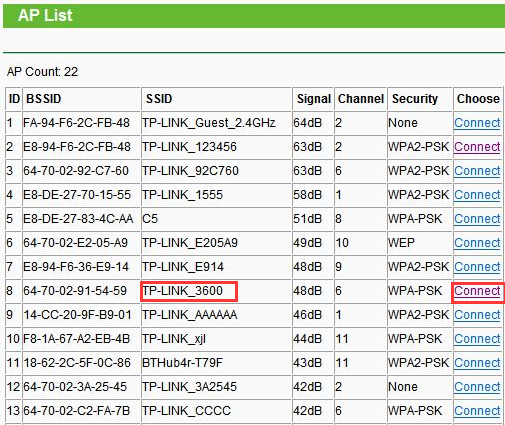
Task: Click Connect for TP-LINK_E914
Action: click(477, 267)
